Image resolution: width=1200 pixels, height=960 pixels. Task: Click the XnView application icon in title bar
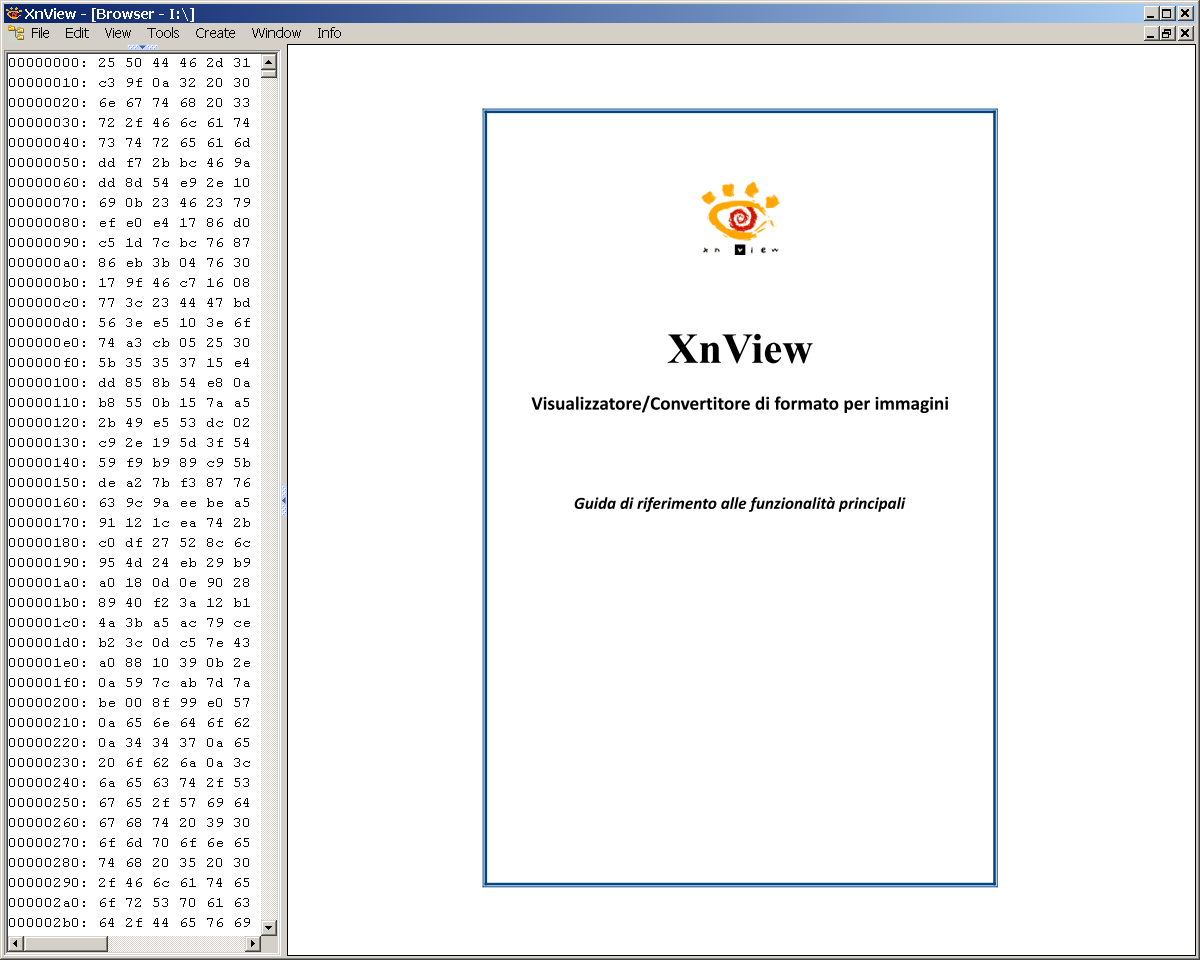point(14,14)
